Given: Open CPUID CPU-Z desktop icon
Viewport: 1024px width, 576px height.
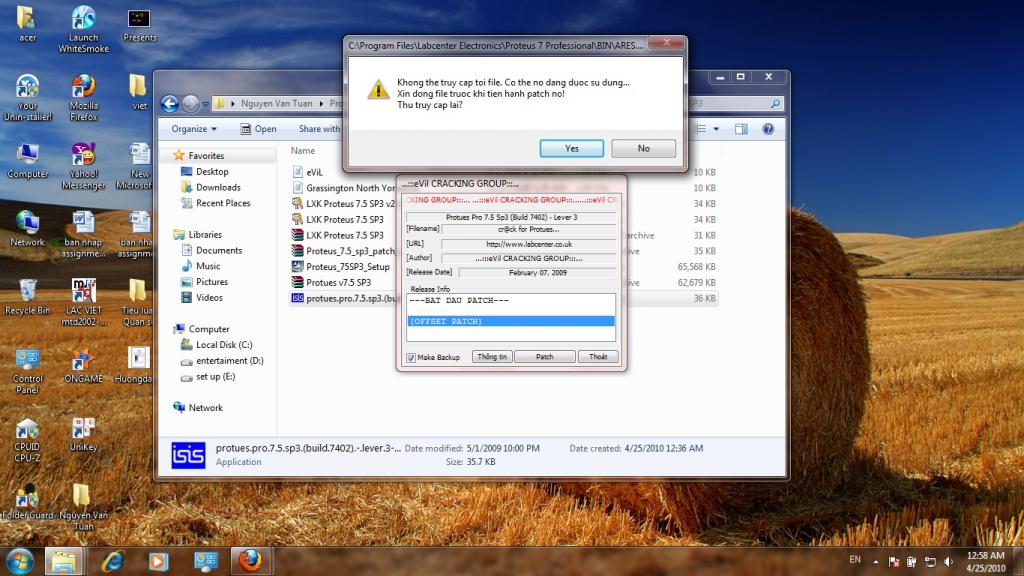Looking at the screenshot, I should click(x=27, y=439).
